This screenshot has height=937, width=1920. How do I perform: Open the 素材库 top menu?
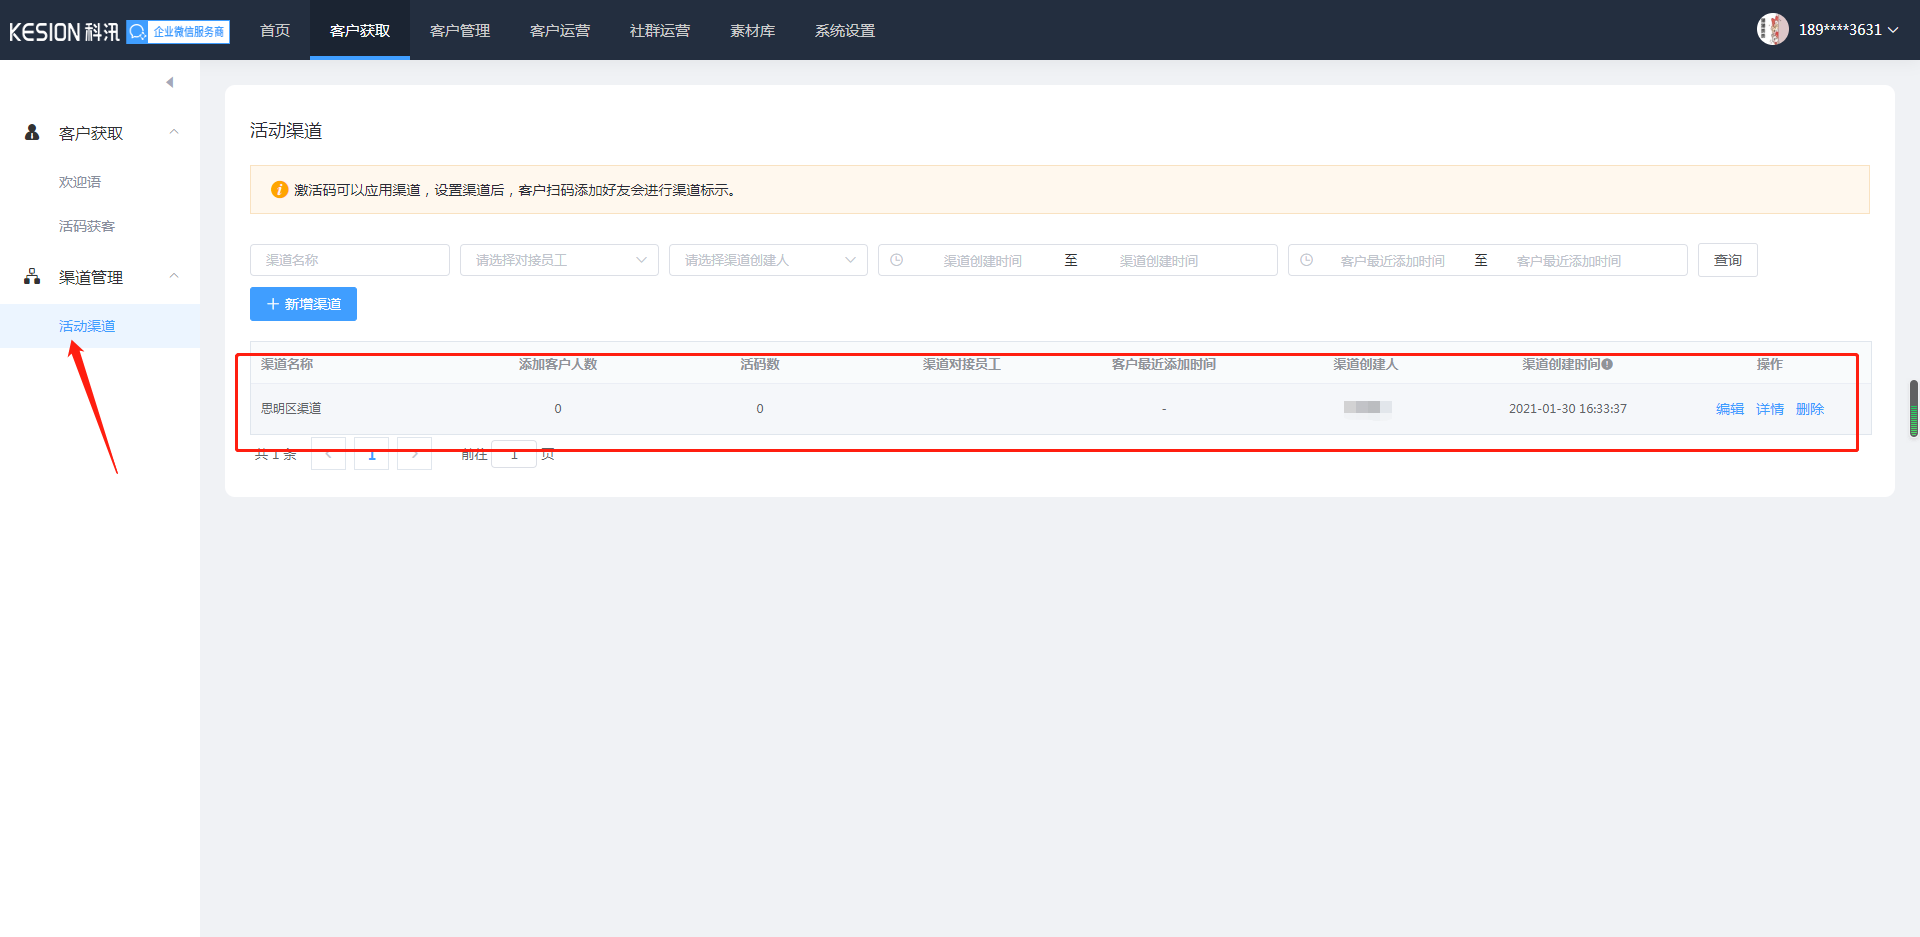pos(752,30)
